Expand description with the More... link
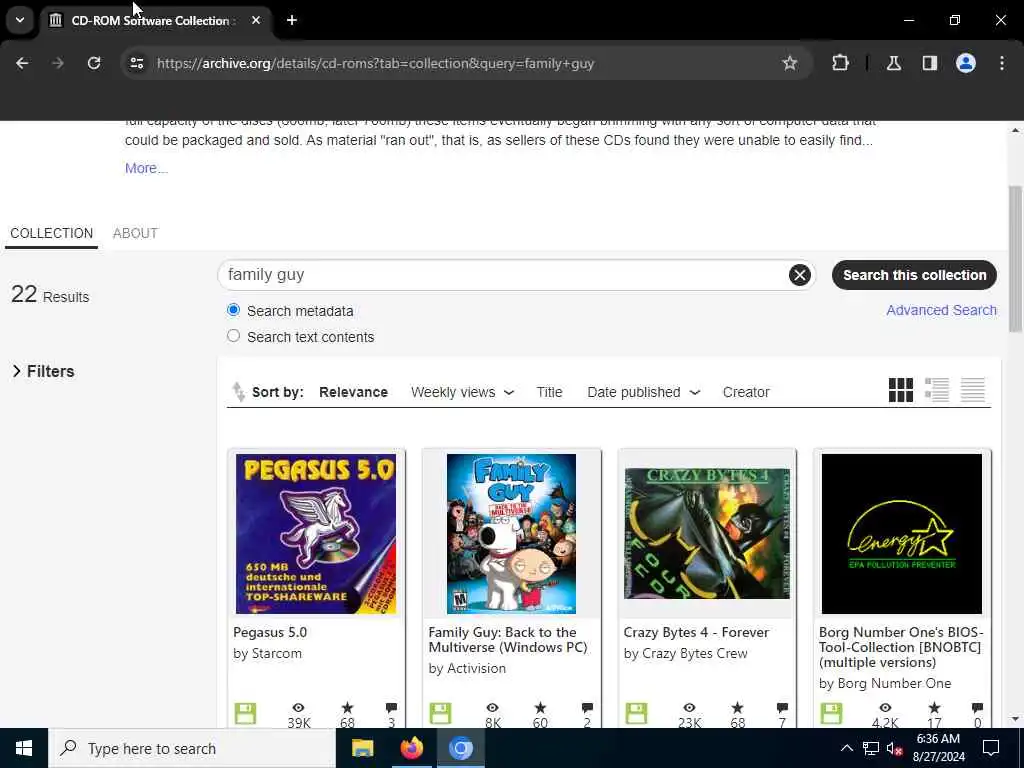Screen dimensions: 1024x768 tap(146, 168)
